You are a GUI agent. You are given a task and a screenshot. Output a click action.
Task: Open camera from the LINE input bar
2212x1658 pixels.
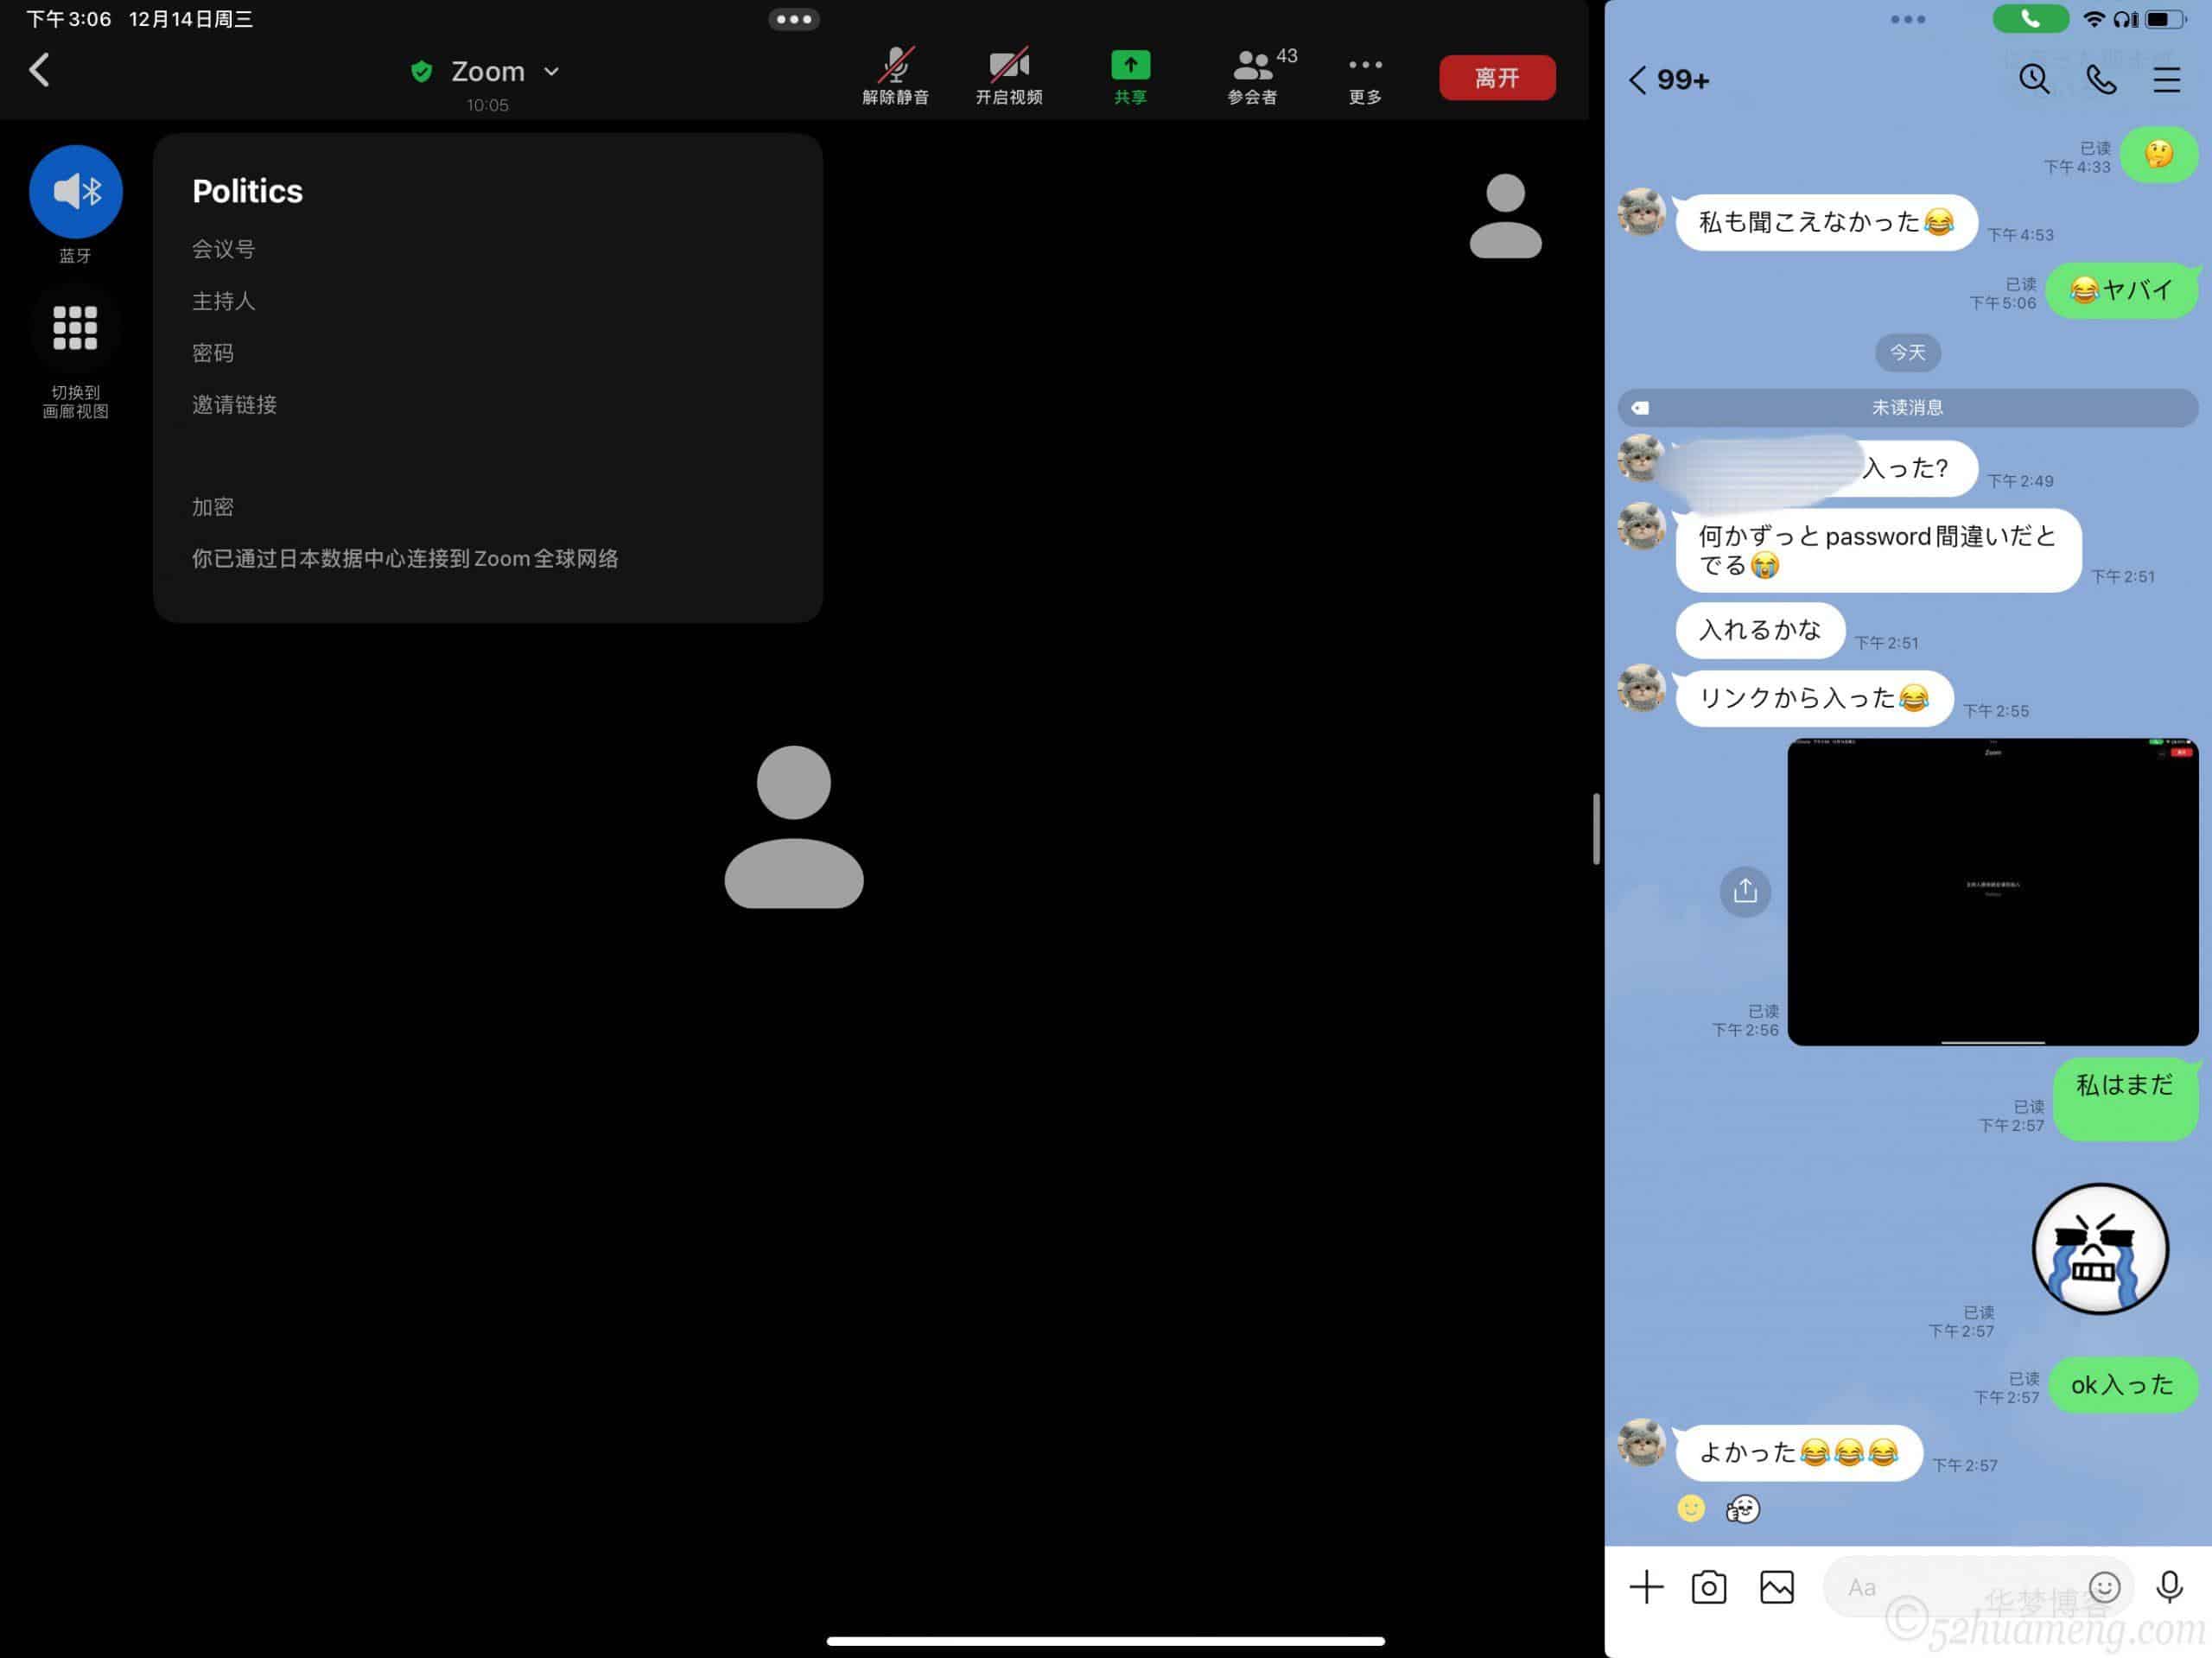1708,1586
